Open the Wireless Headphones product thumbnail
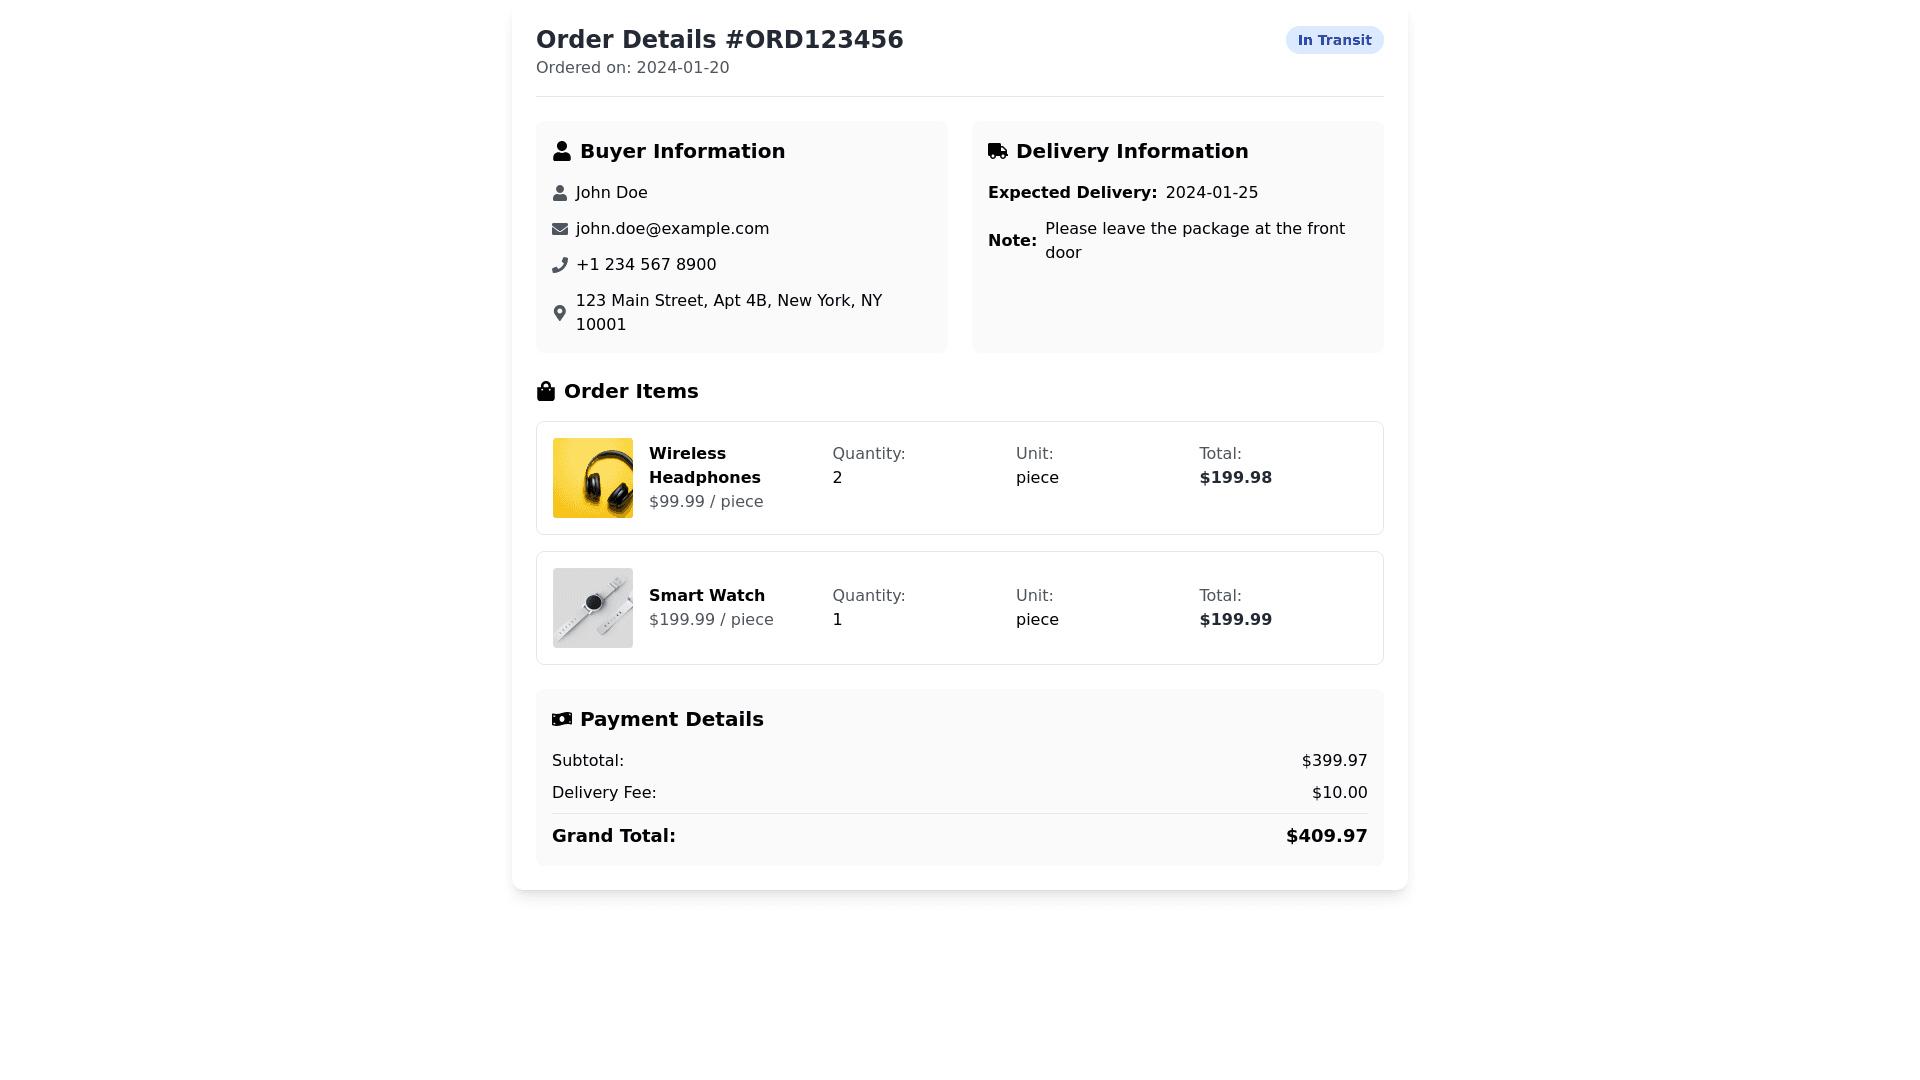 click(x=593, y=478)
